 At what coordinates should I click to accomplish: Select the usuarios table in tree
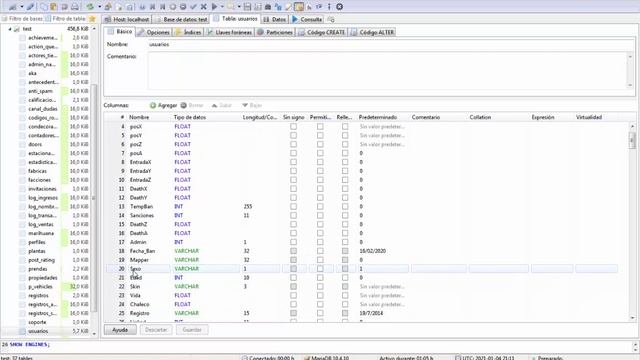(38, 331)
